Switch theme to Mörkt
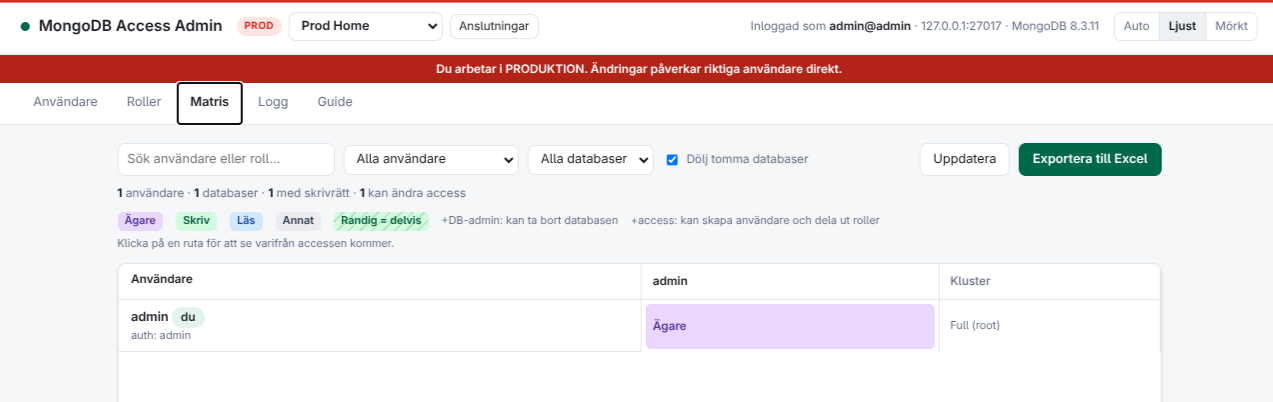 (1231, 26)
